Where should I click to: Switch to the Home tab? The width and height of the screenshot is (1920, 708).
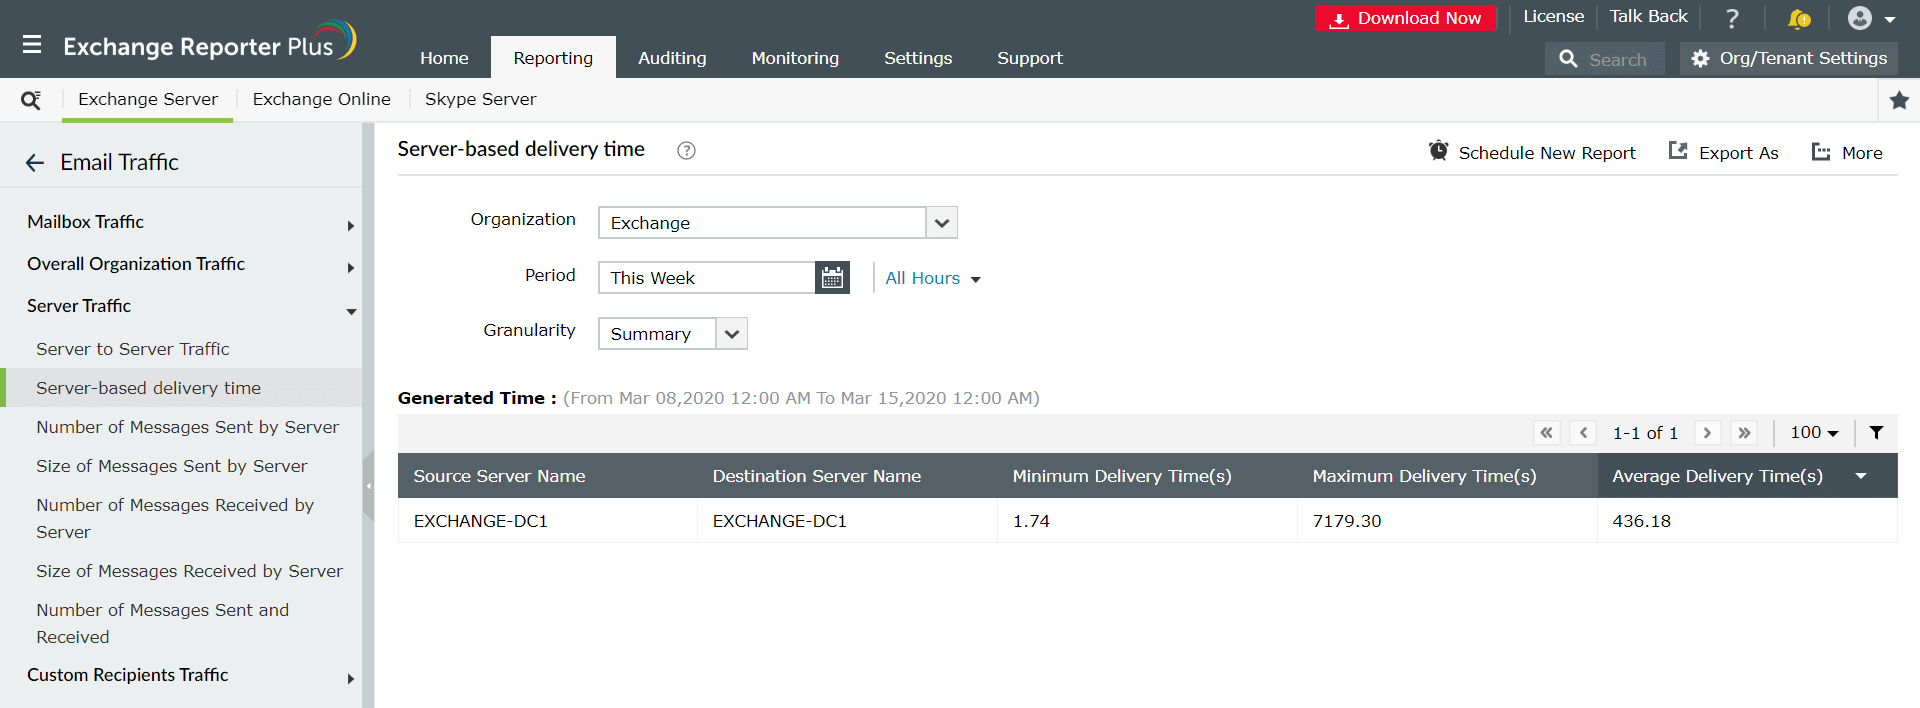pyautogui.click(x=444, y=58)
